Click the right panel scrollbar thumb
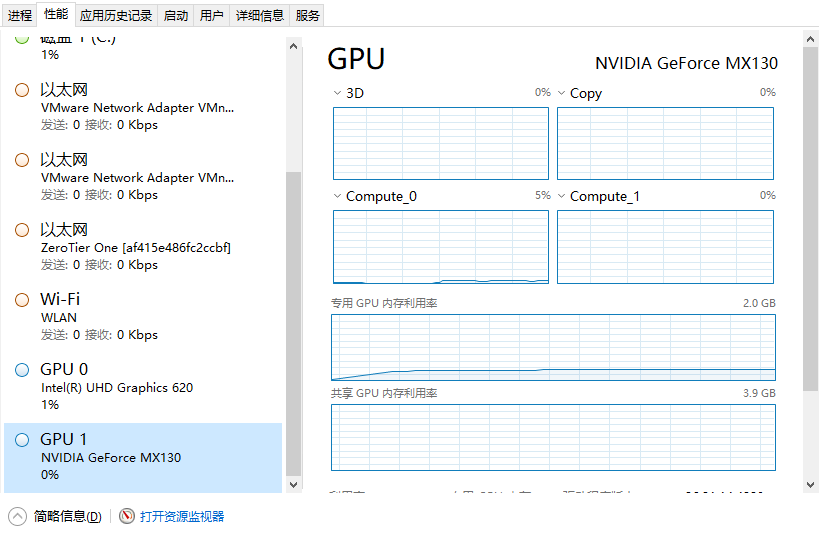 (x=810, y=219)
